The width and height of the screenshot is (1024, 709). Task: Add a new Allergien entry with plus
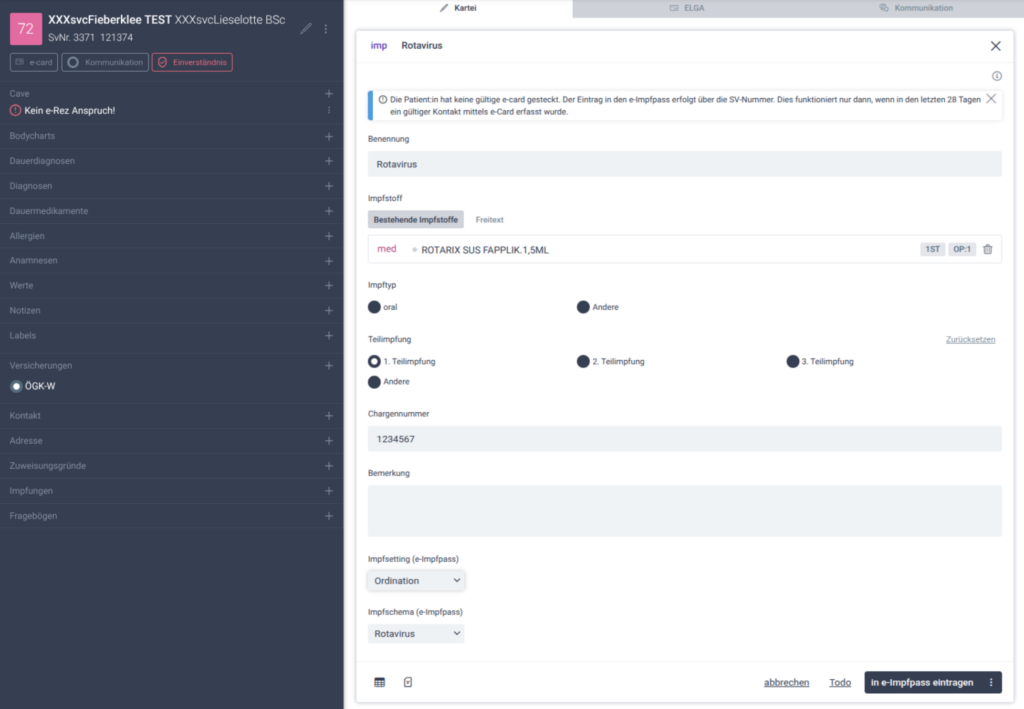pos(328,236)
